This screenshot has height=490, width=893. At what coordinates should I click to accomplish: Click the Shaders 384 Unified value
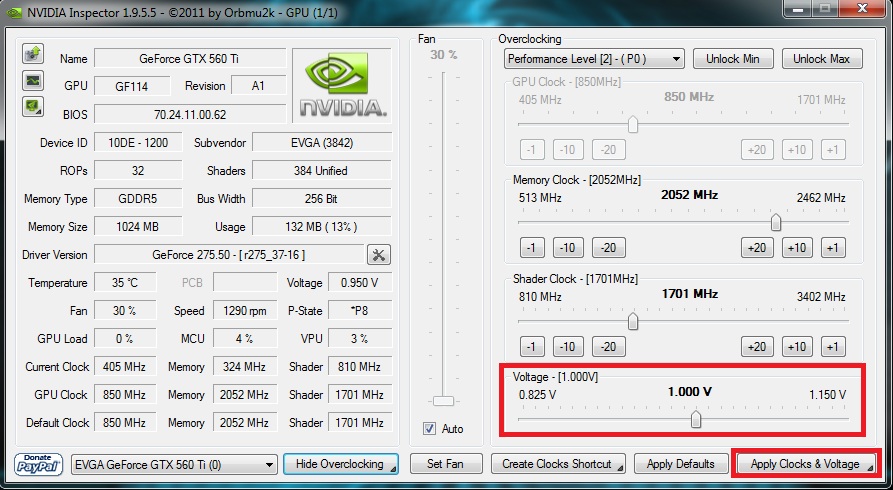pyautogui.click(x=322, y=170)
